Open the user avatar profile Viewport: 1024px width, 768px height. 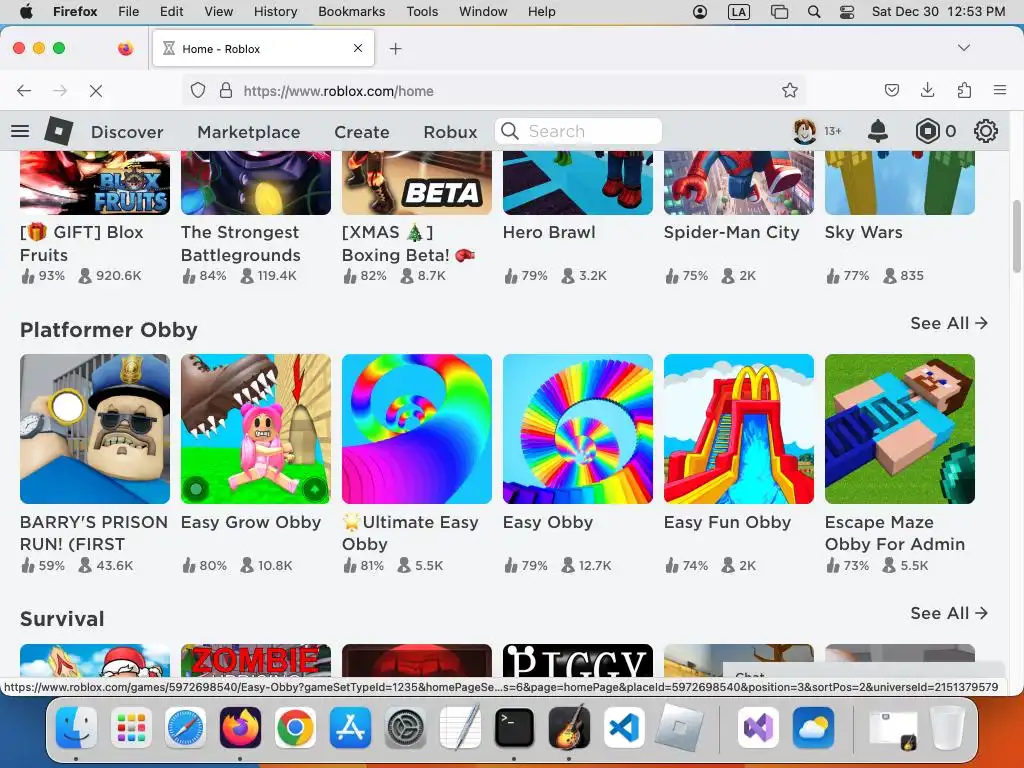(805, 131)
